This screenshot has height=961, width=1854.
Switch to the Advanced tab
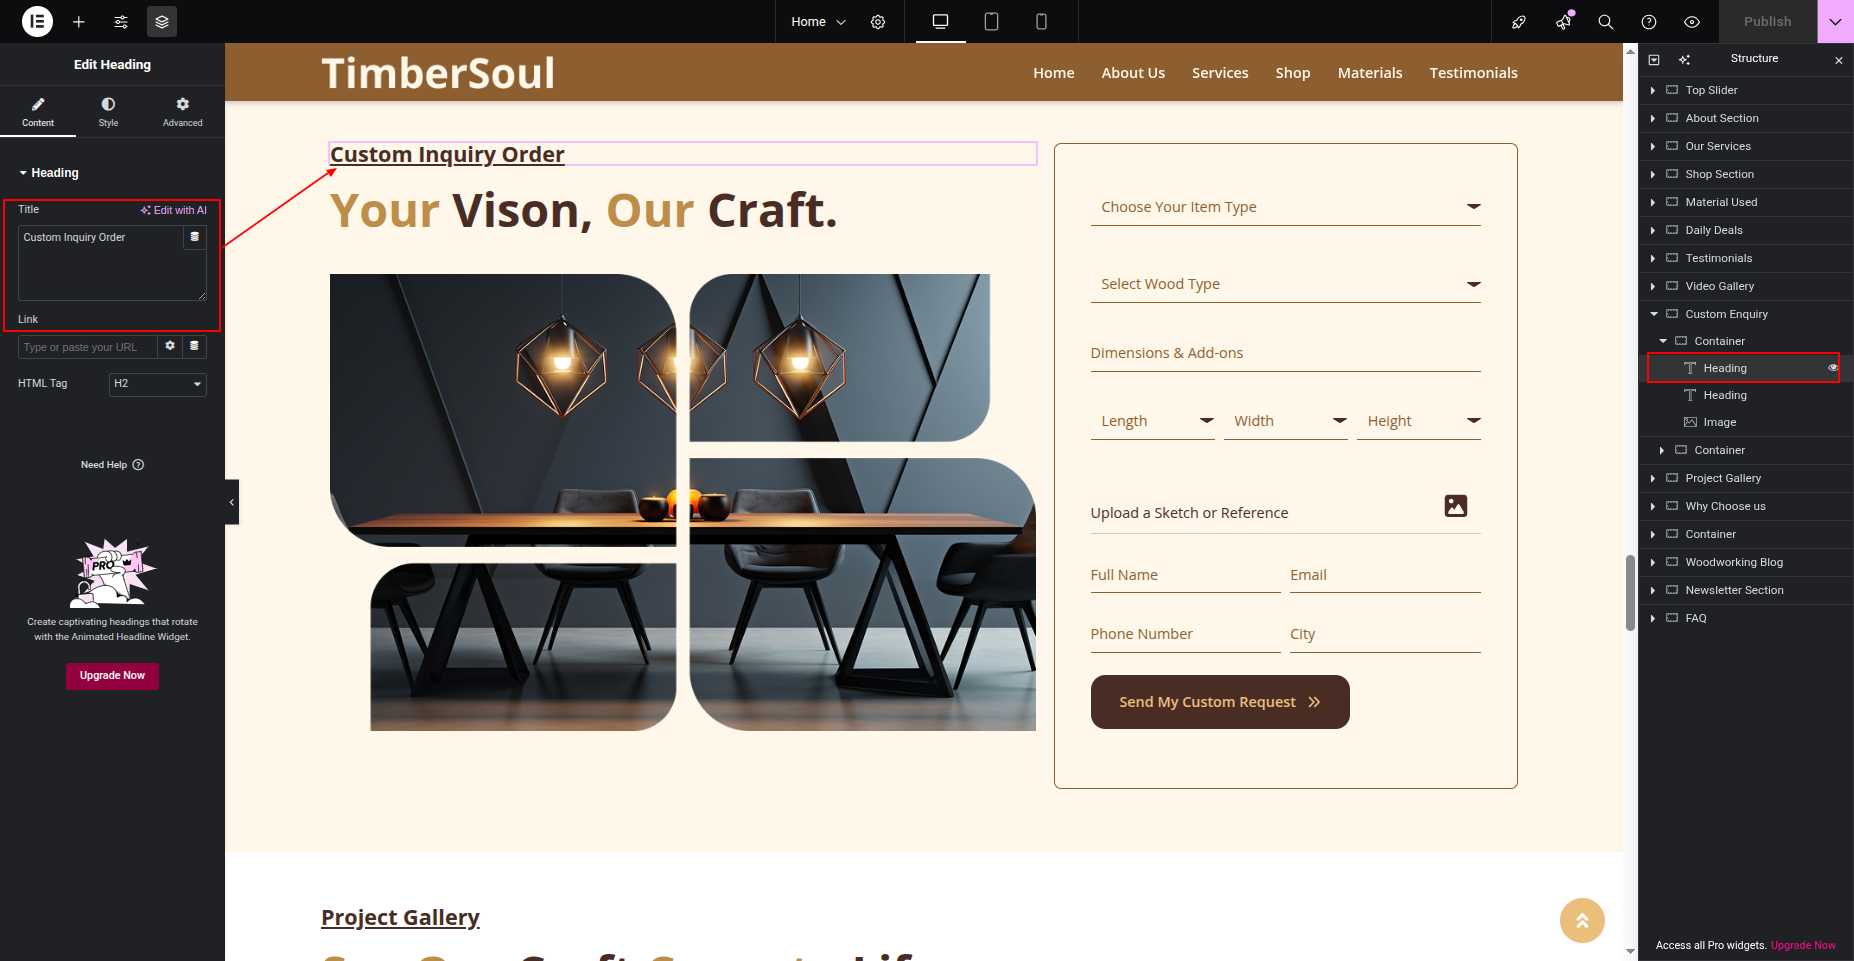click(x=182, y=111)
